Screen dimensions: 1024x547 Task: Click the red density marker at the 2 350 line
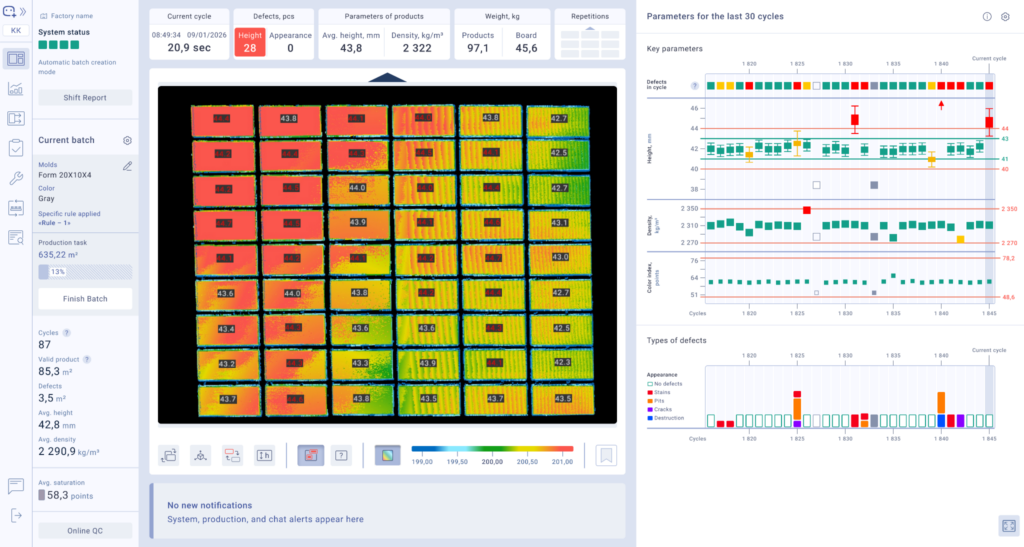807,210
